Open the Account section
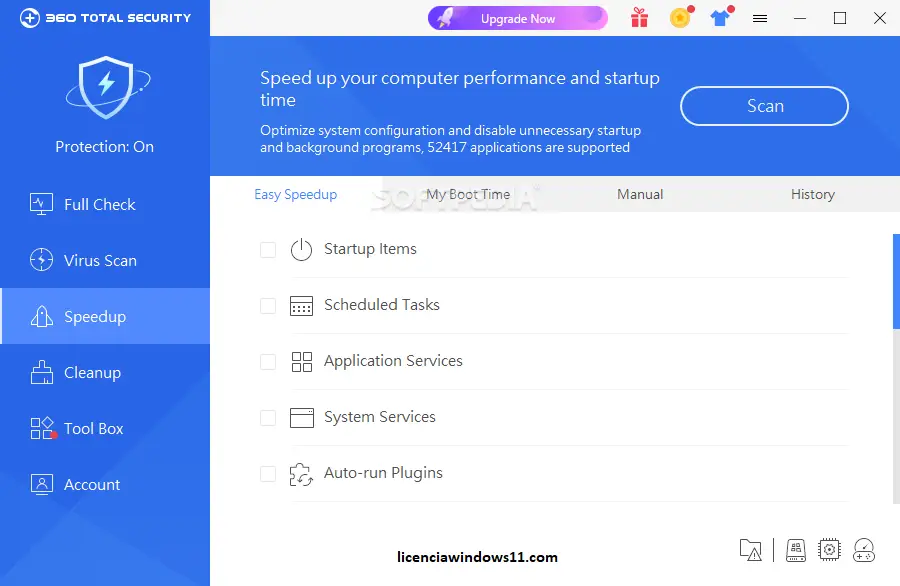Screen dimensions: 900x586 coord(105,484)
